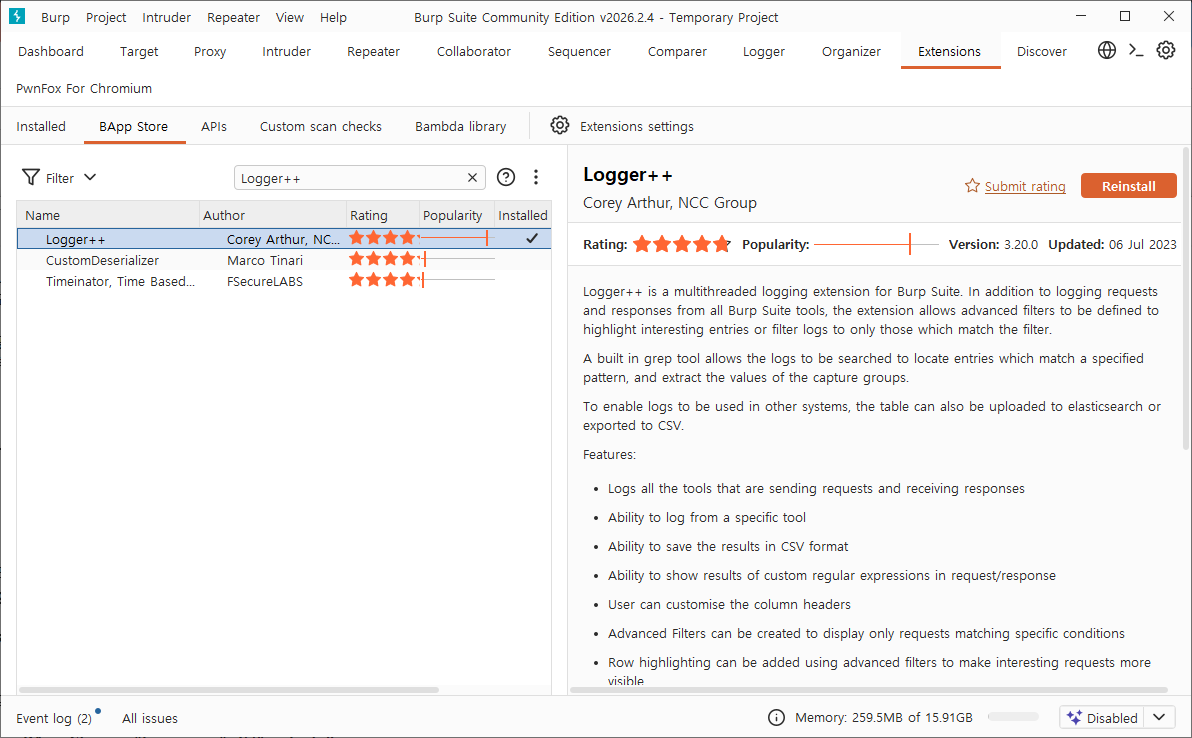1192x738 pixels.
Task: Click the Submit rating star icon
Action: click(972, 185)
